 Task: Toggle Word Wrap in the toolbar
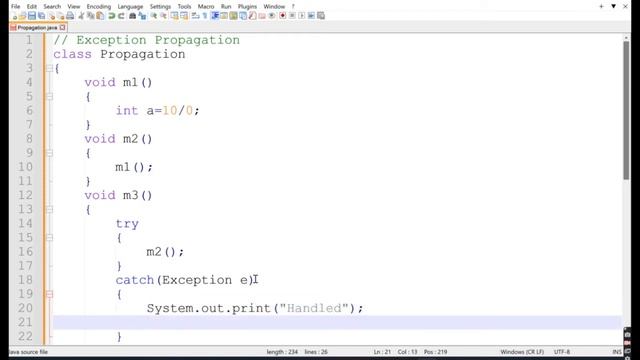point(195,16)
